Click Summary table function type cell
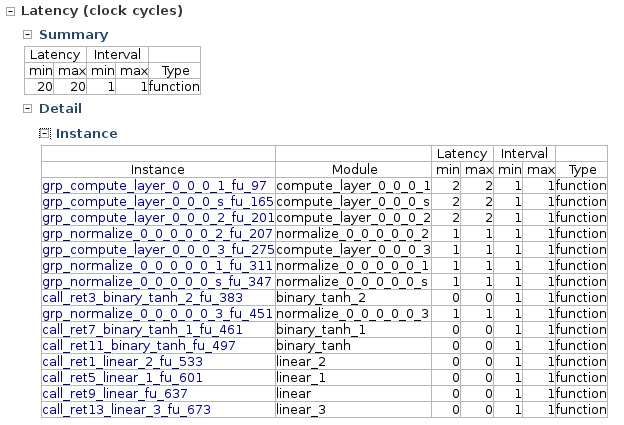The width and height of the screenshot is (624, 425). (x=174, y=87)
